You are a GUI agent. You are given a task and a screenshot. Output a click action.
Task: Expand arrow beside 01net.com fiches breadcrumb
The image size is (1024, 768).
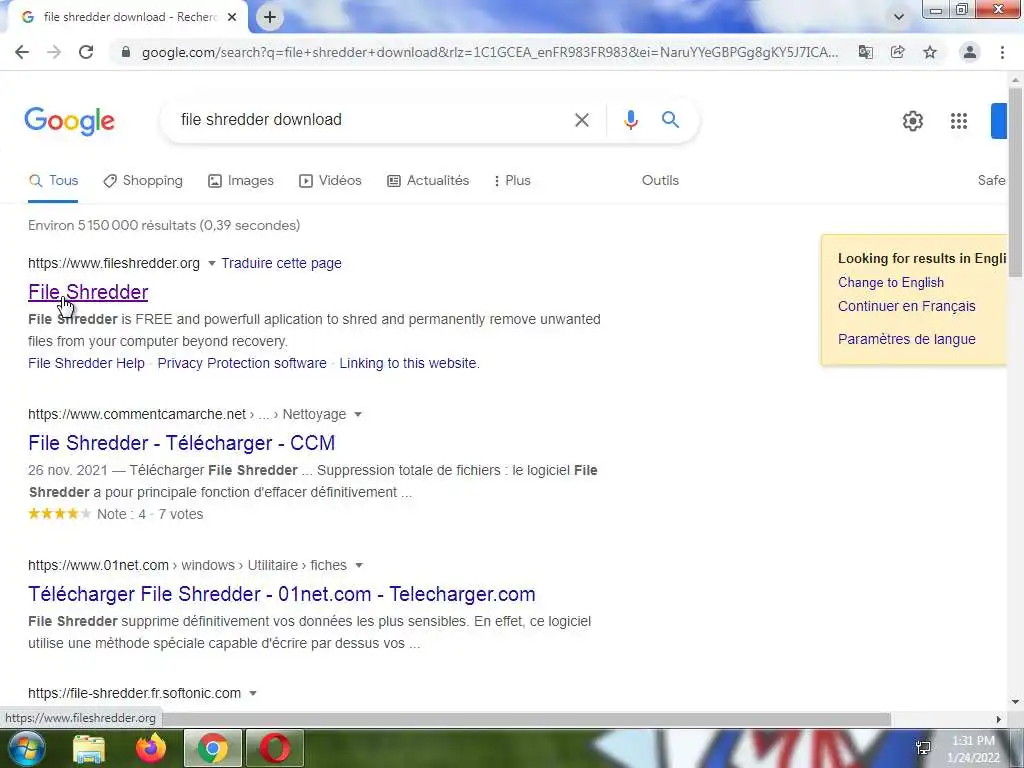359,566
